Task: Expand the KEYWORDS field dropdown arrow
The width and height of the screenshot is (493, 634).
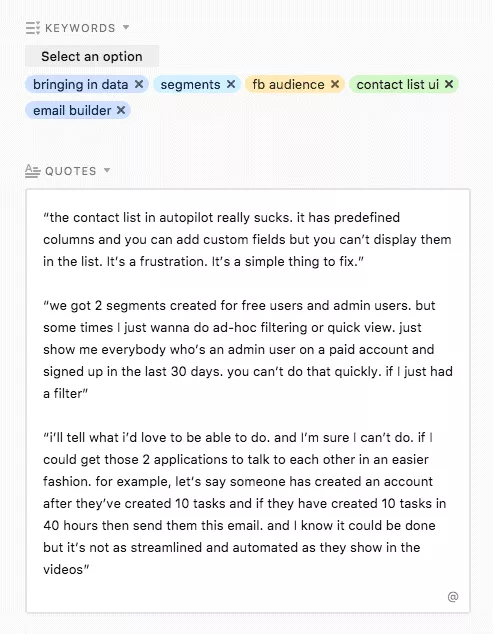Action: (126, 27)
